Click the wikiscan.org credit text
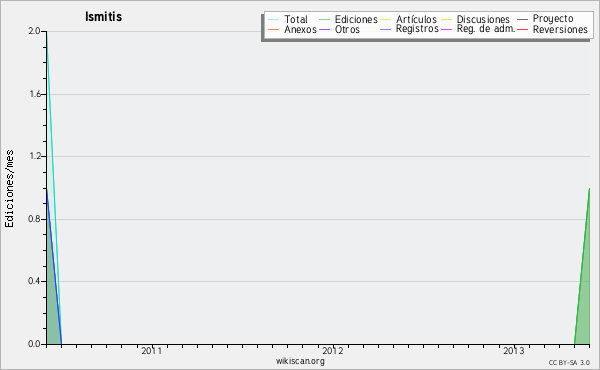Viewport: 600px width, 370px height. tap(300, 361)
